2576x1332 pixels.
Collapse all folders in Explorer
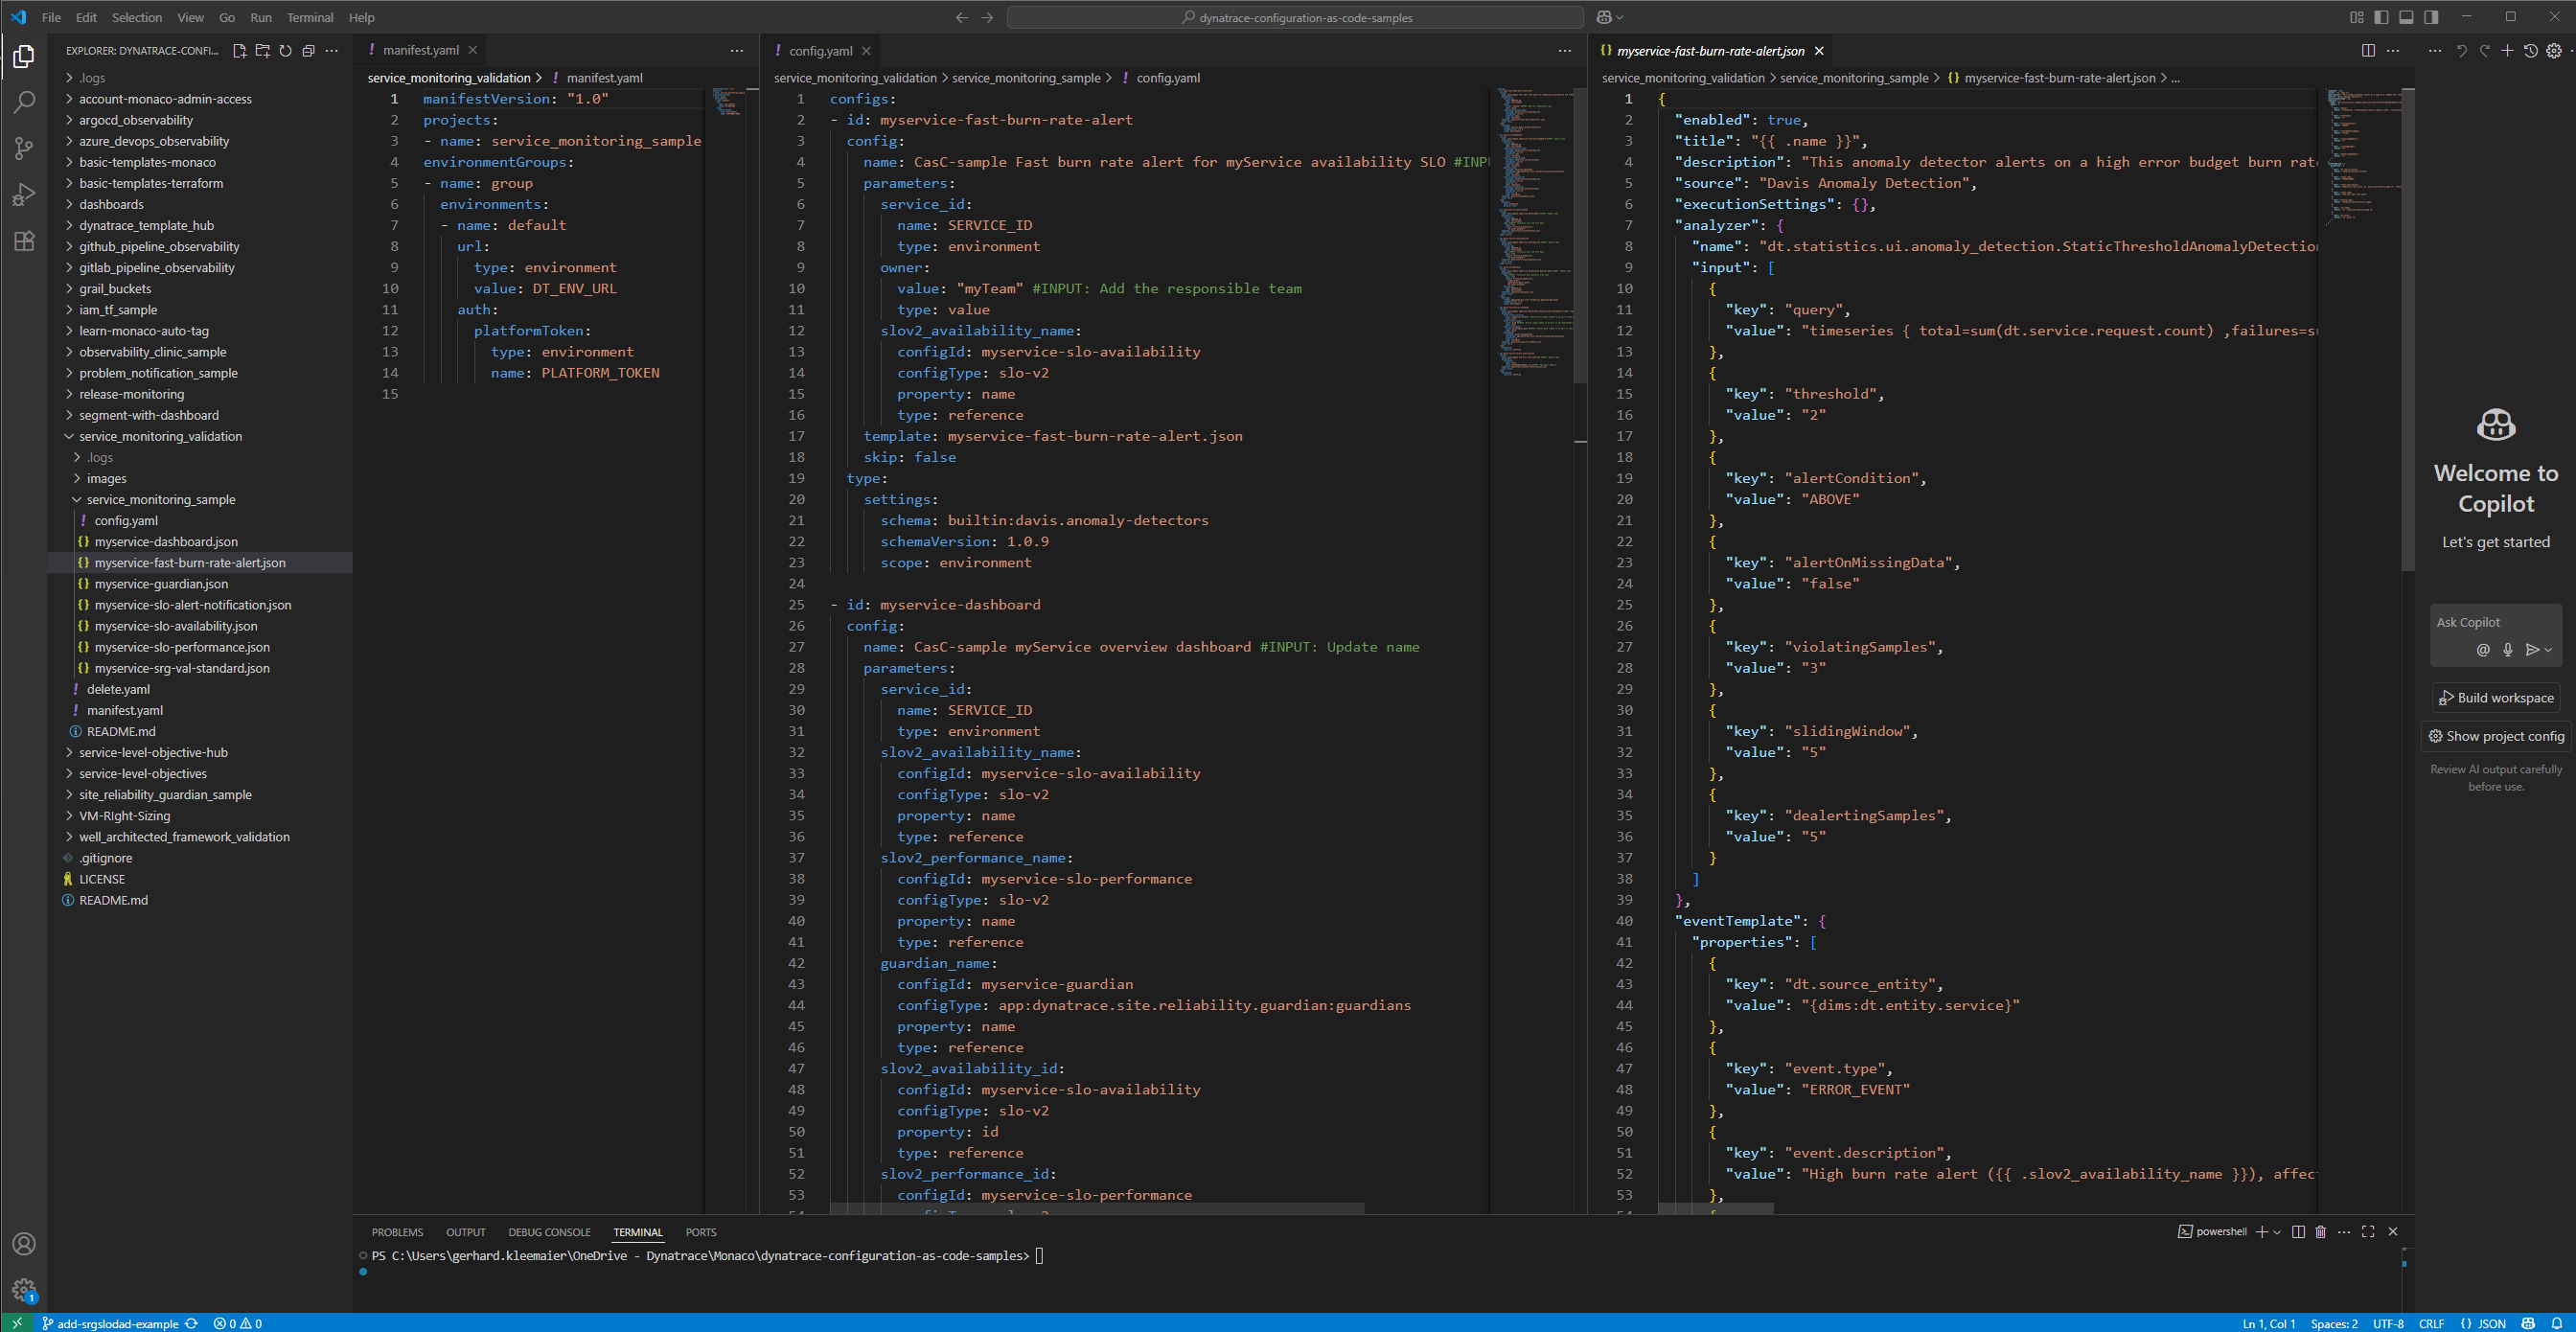(x=308, y=50)
